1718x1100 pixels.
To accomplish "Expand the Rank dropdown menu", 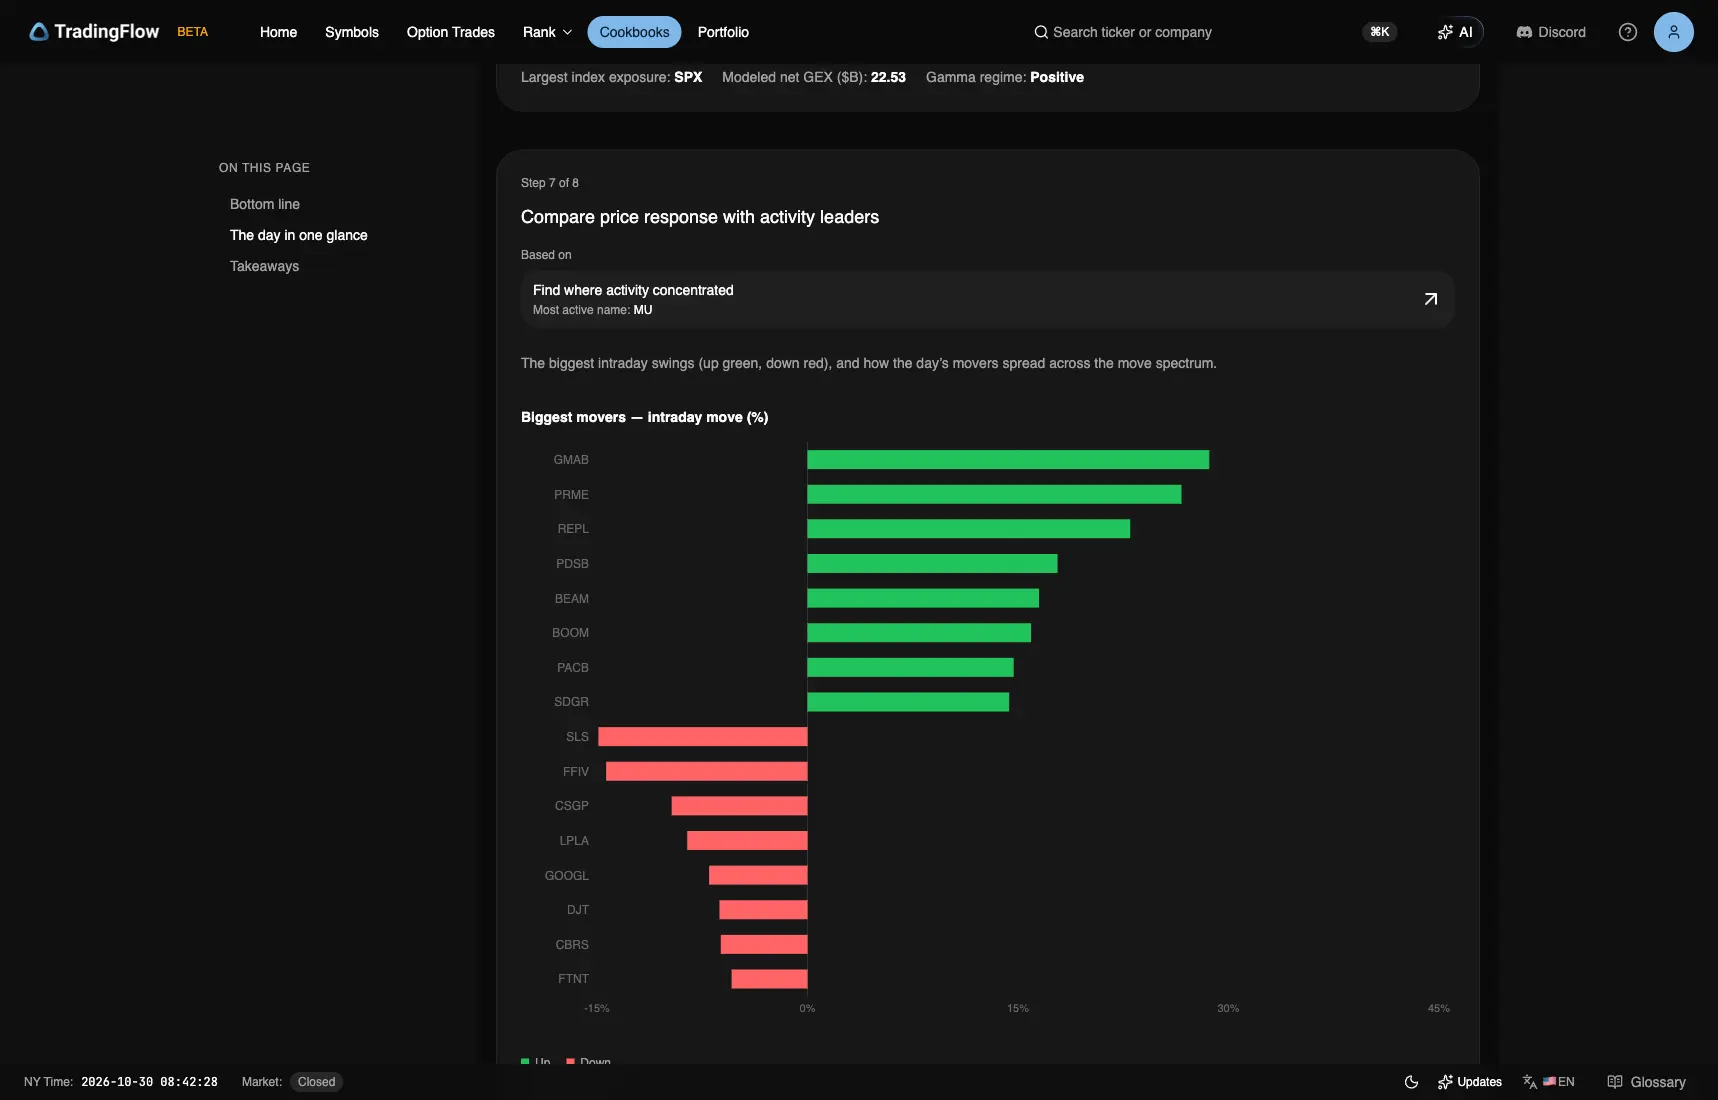I will tap(547, 32).
